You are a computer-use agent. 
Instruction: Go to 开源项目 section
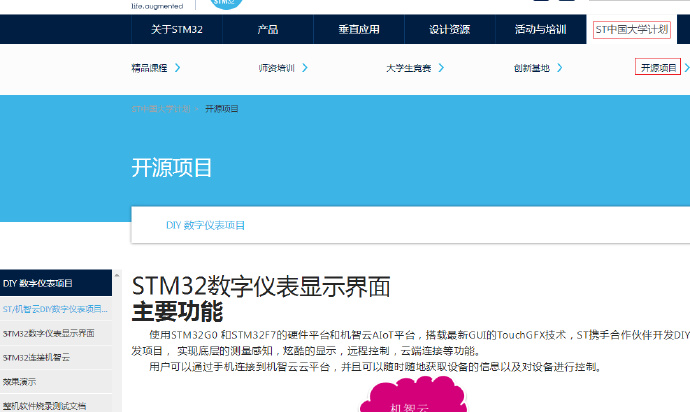point(658,67)
